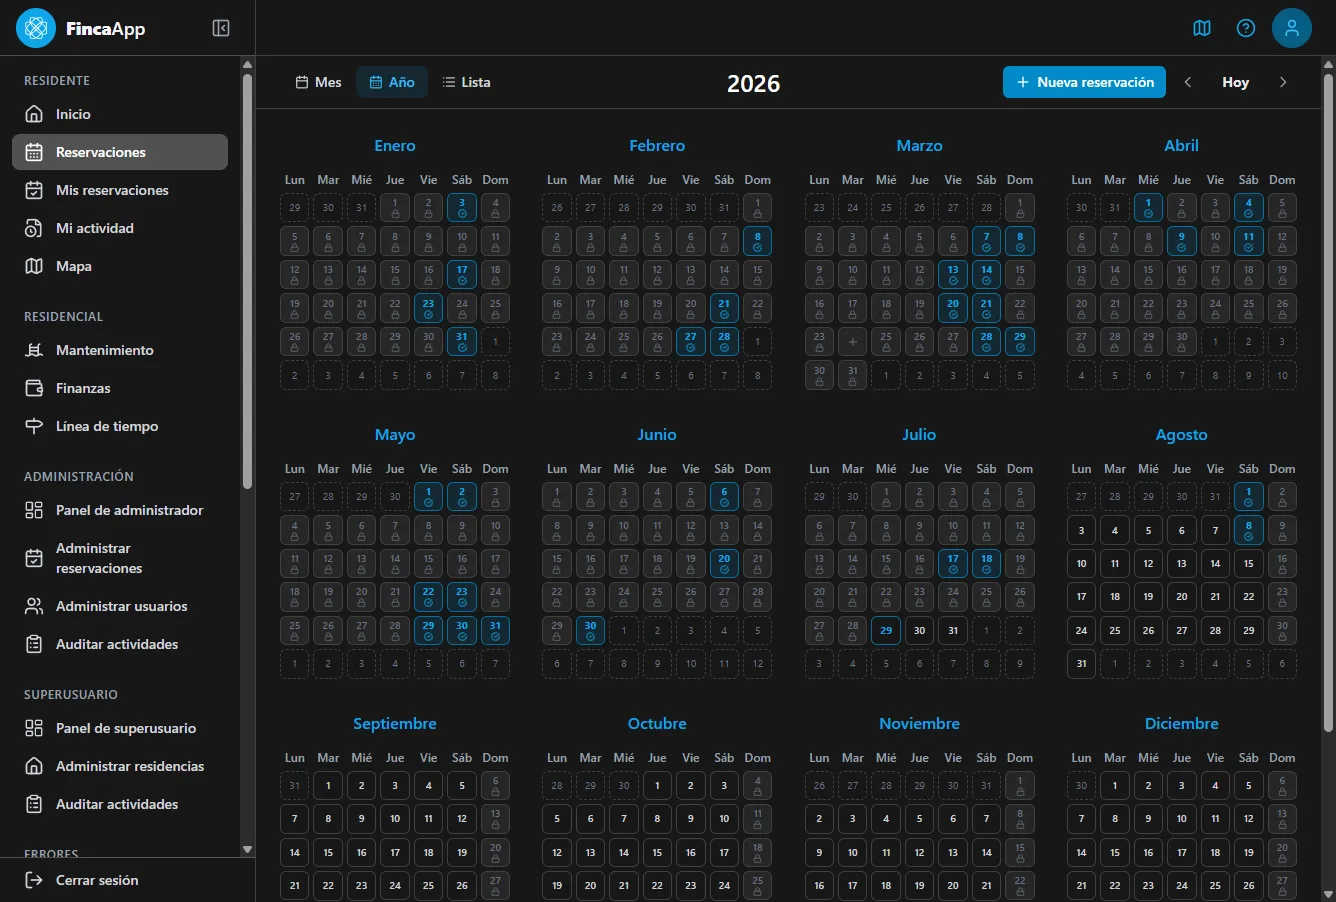The width and height of the screenshot is (1336, 902).
Task: Open the user profile avatar
Action: [x=1292, y=28]
